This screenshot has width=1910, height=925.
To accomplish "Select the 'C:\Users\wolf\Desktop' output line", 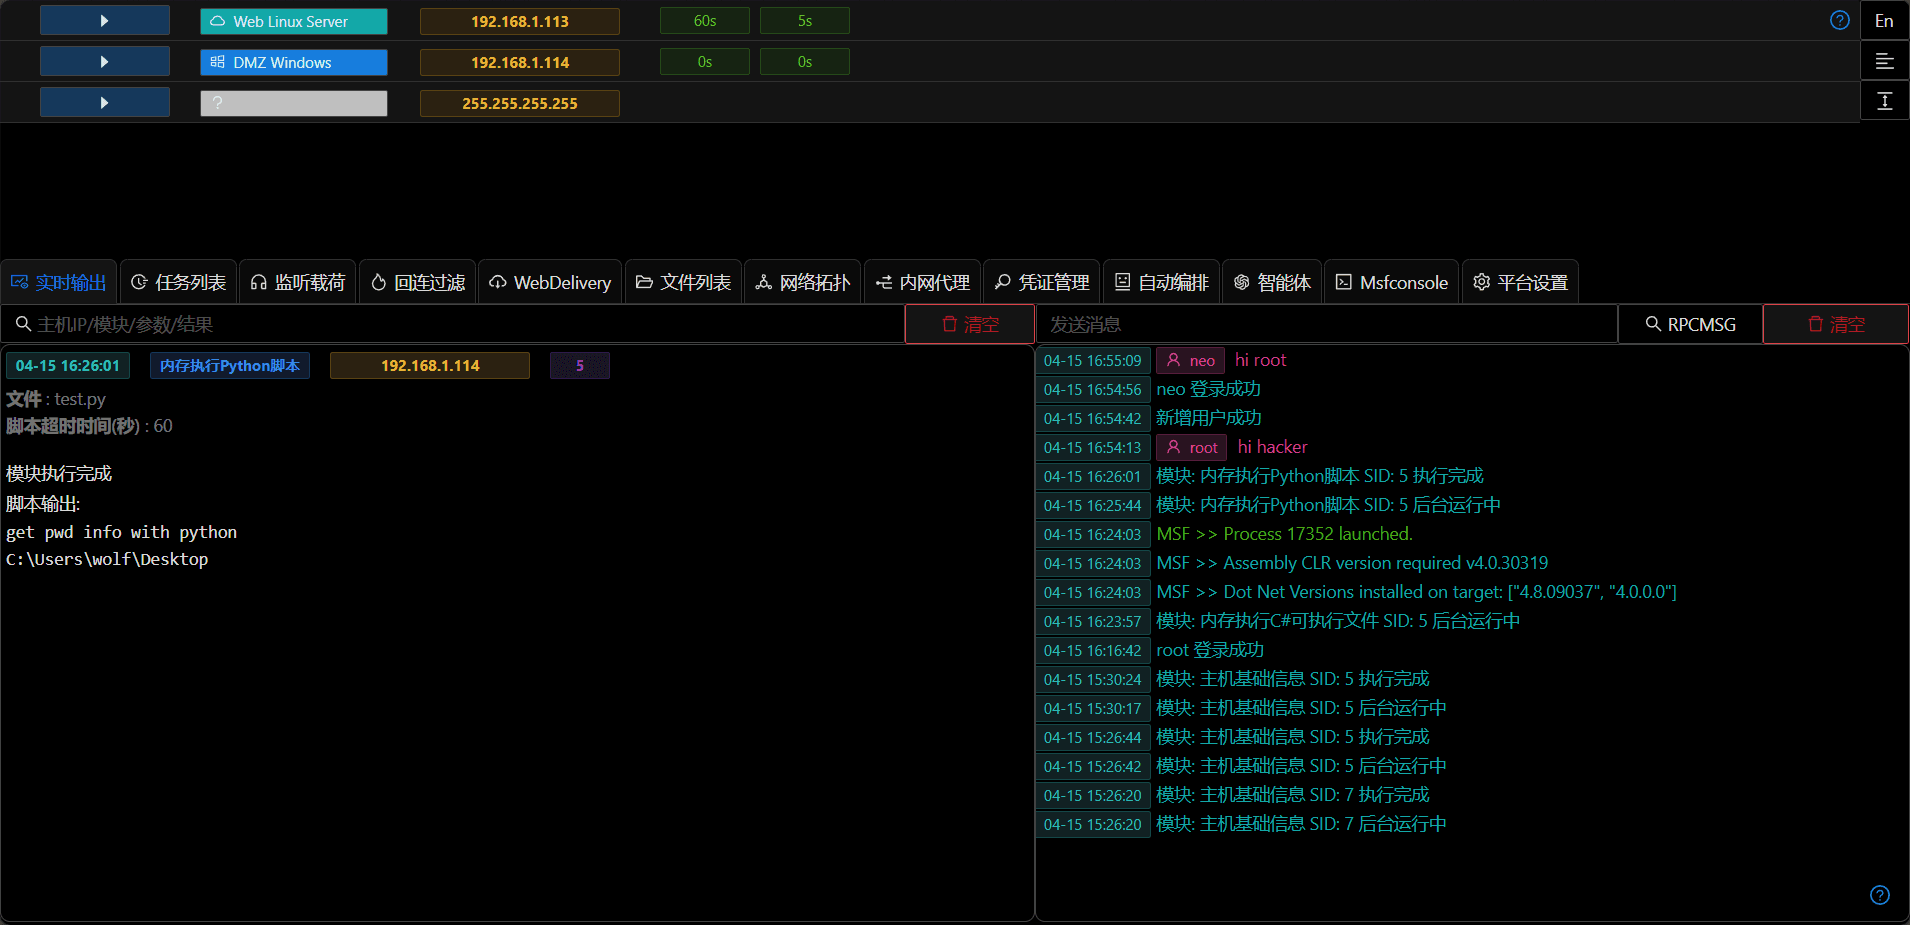I will pos(107,559).
